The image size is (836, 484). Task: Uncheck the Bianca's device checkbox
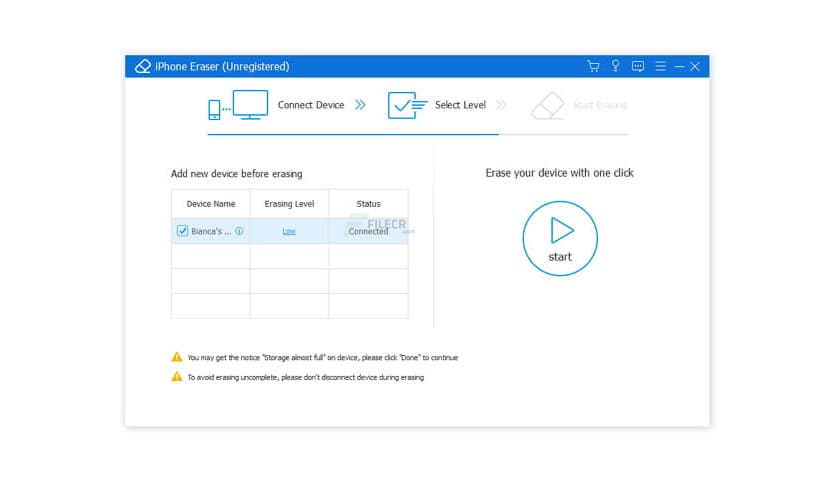pyautogui.click(x=182, y=231)
